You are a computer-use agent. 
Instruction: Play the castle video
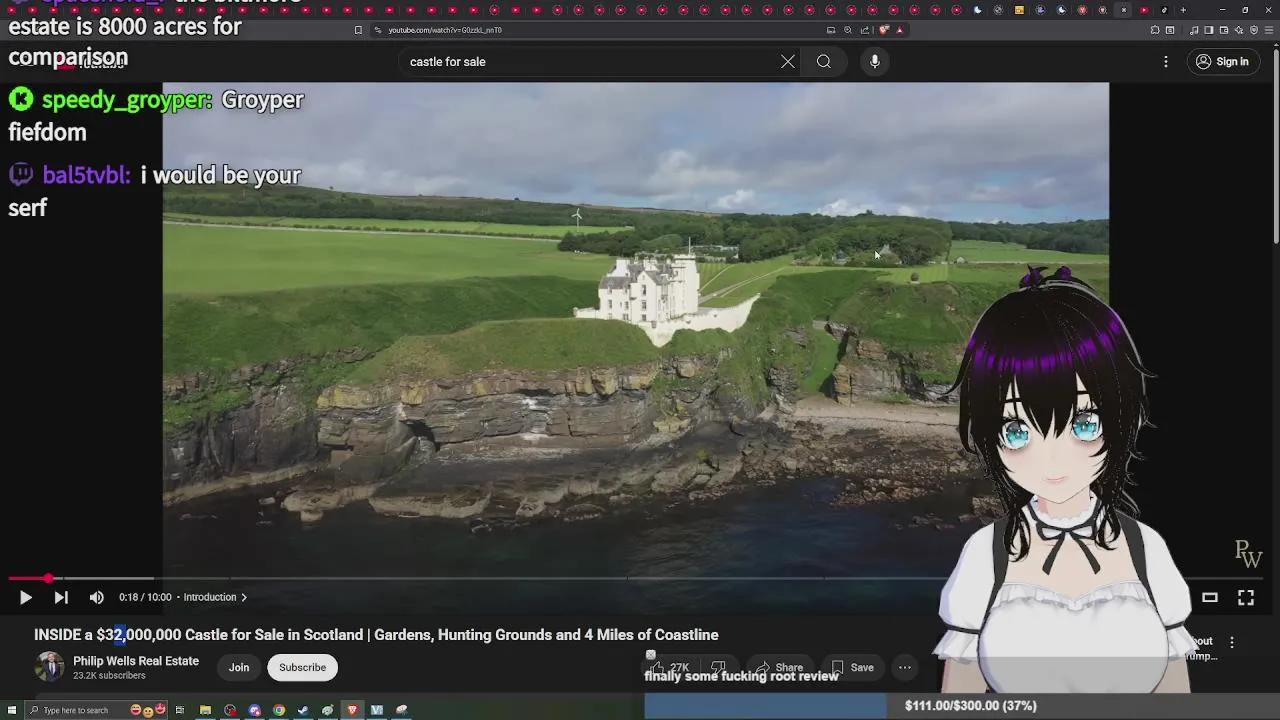tap(25, 597)
